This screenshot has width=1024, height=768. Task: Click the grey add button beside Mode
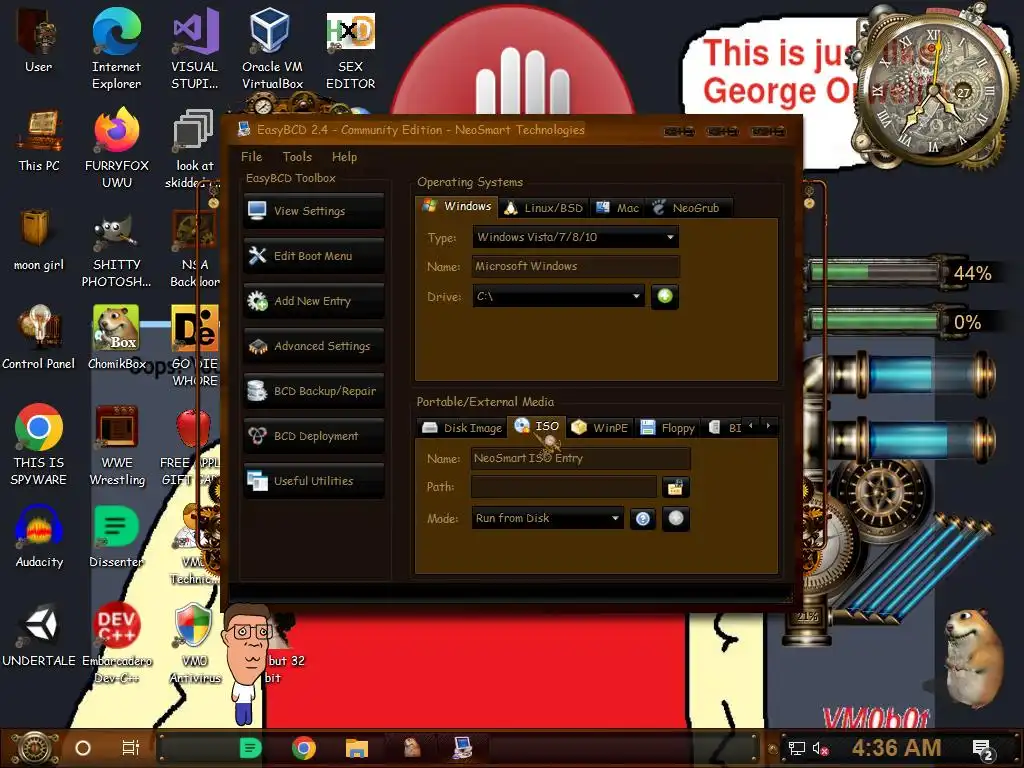pyautogui.click(x=676, y=519)
